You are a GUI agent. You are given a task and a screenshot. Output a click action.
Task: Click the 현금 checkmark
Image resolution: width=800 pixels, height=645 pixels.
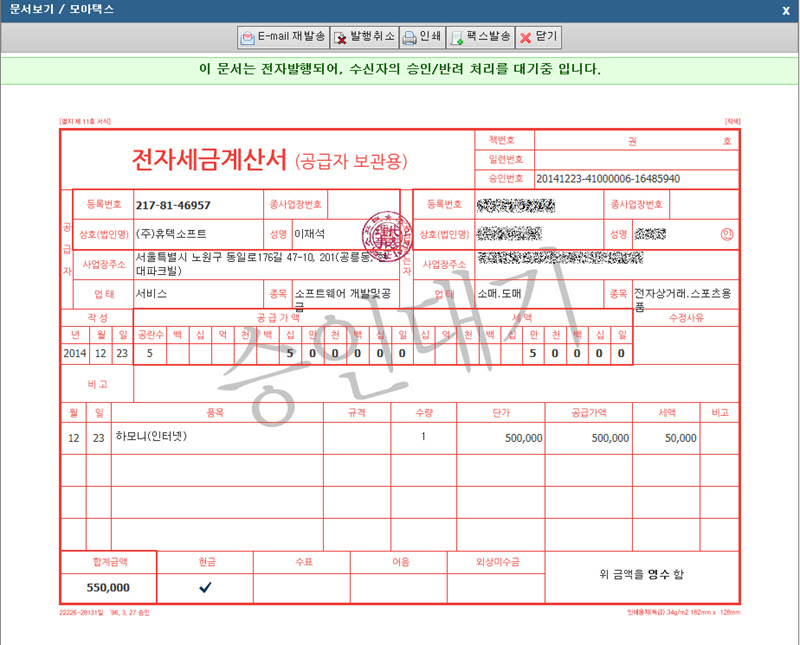click(x=205, y=587)
